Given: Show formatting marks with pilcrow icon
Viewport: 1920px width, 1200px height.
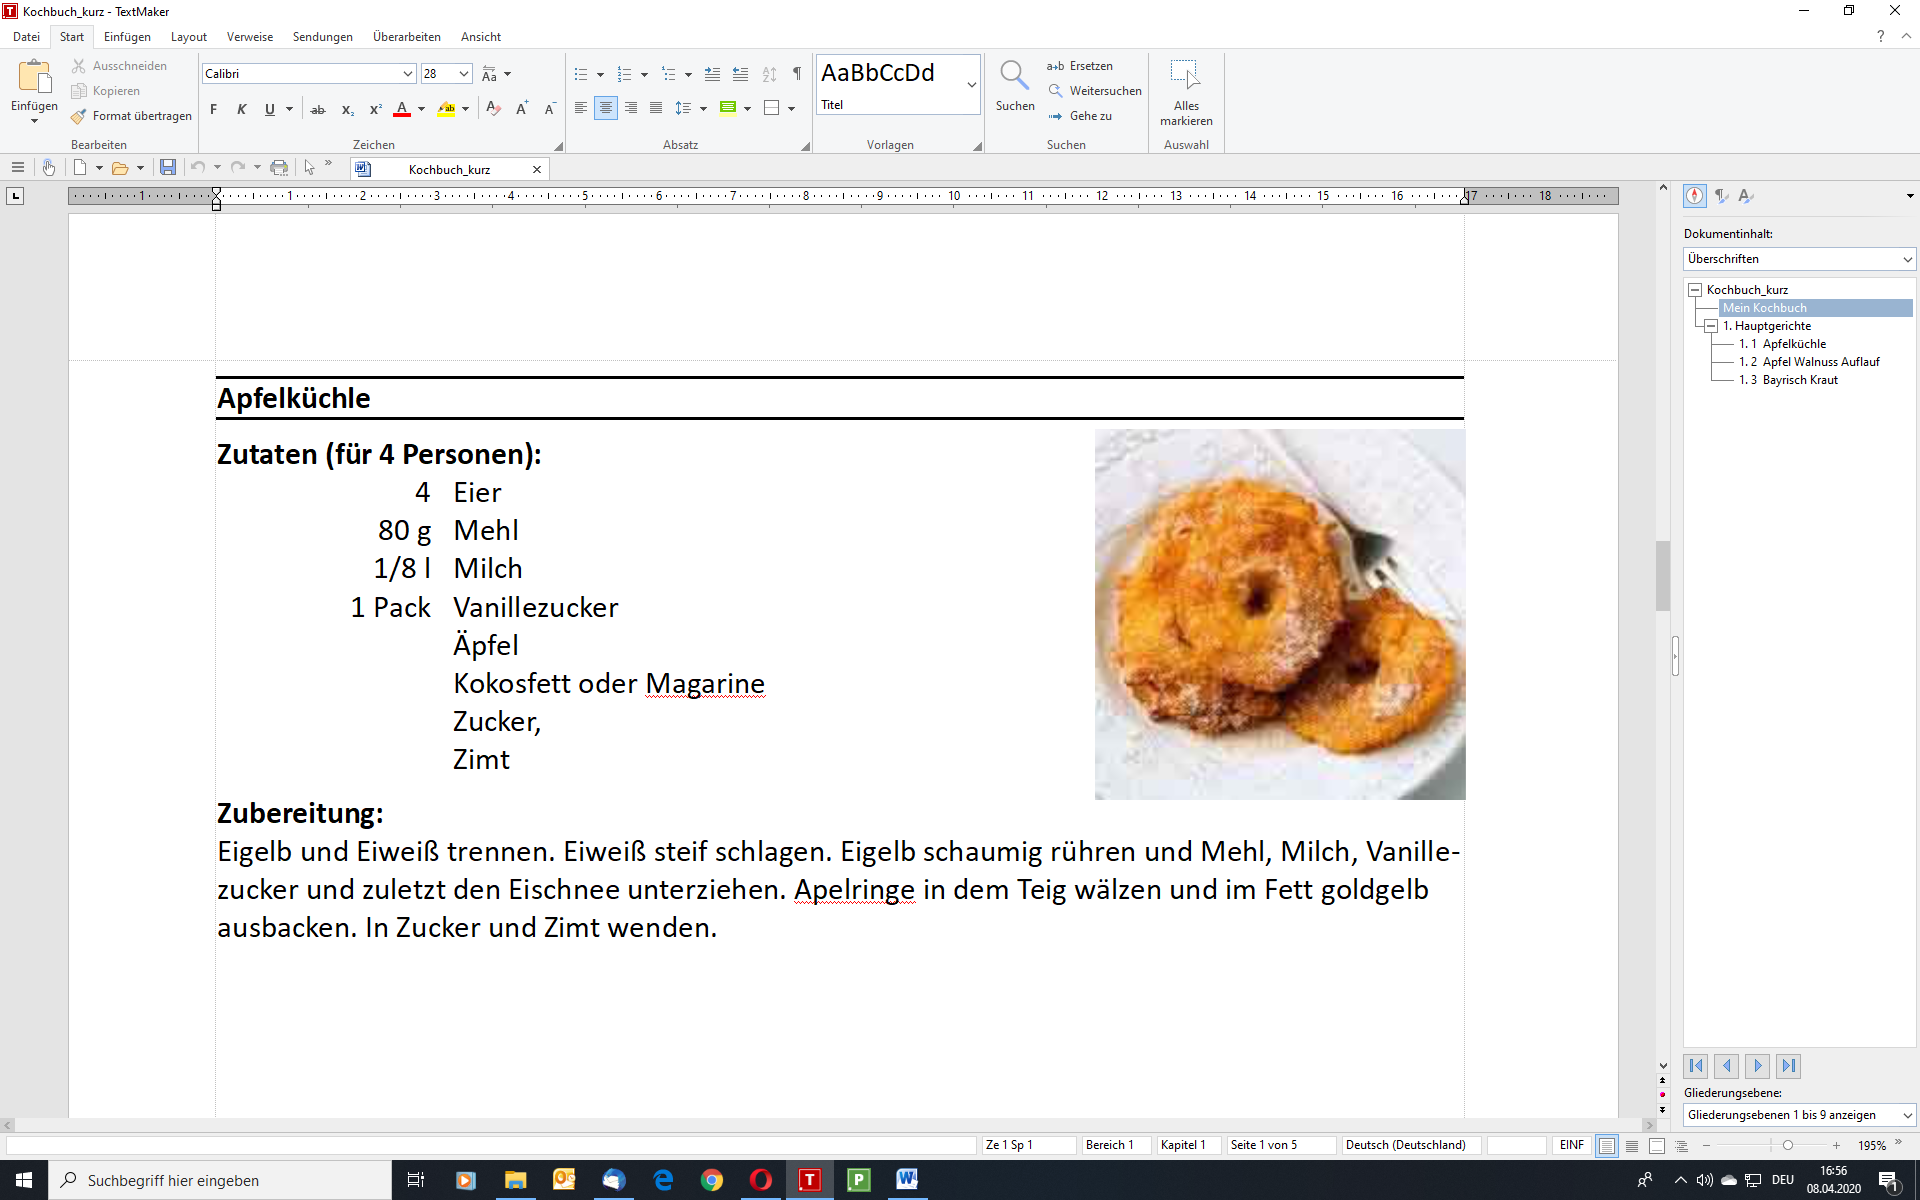Looking at the screenshot, I should click(797, 74).
